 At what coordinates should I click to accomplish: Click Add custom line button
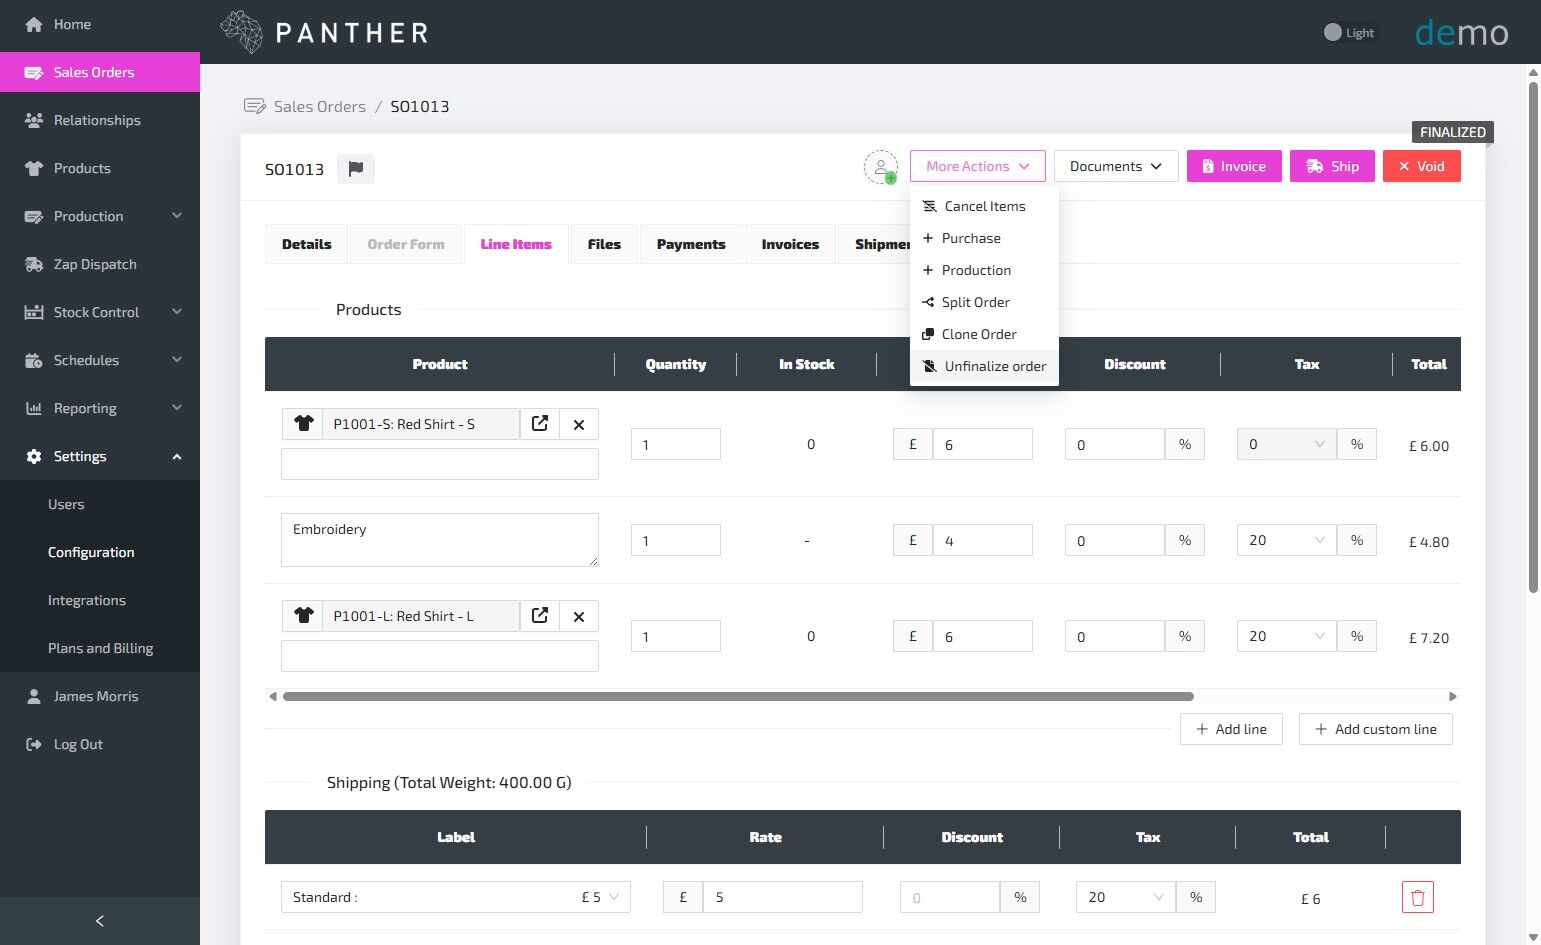1375,729
